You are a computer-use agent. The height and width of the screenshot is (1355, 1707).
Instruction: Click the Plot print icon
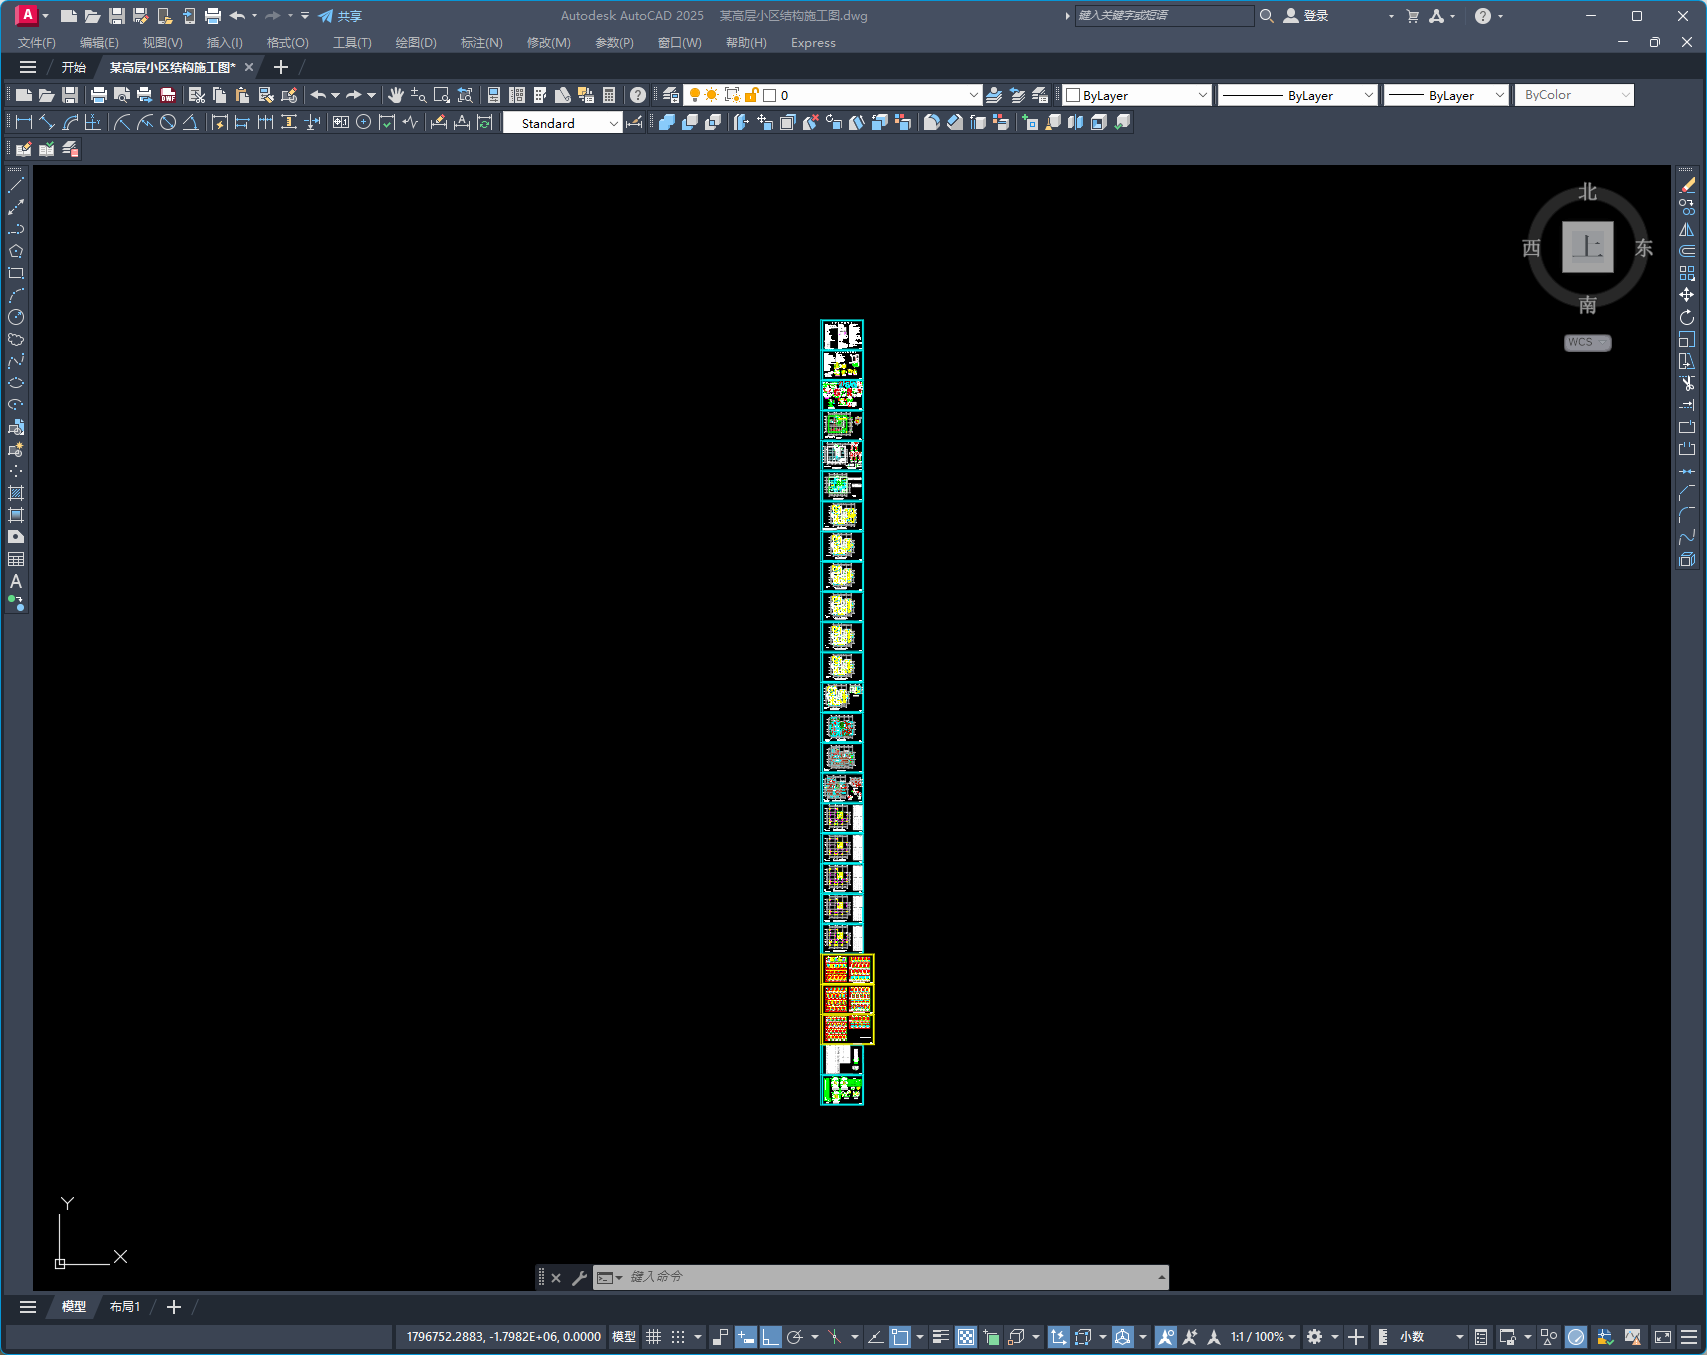[98, 95]
